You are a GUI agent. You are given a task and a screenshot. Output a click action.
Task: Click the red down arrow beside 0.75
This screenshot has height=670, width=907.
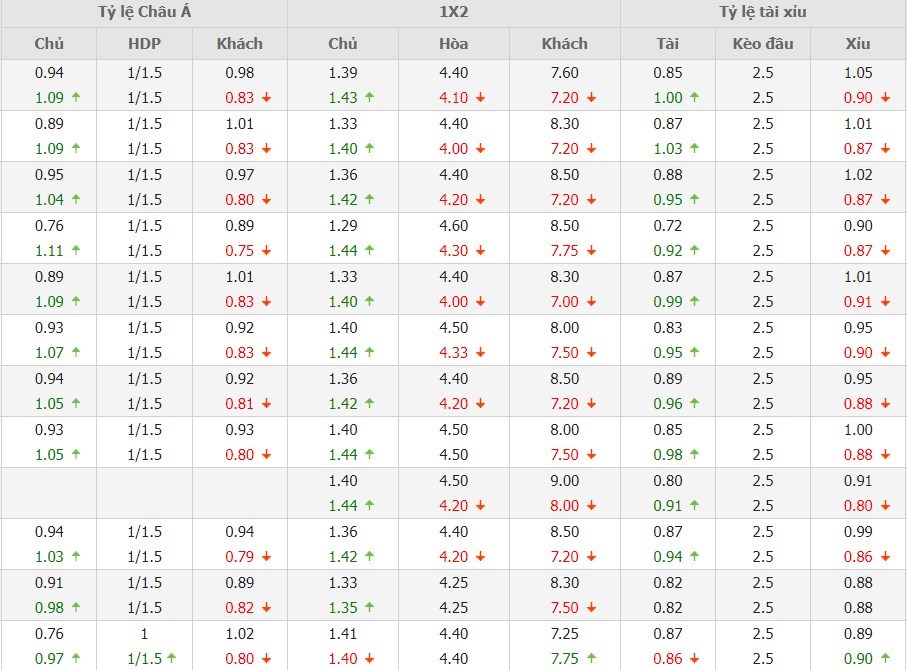266,251
